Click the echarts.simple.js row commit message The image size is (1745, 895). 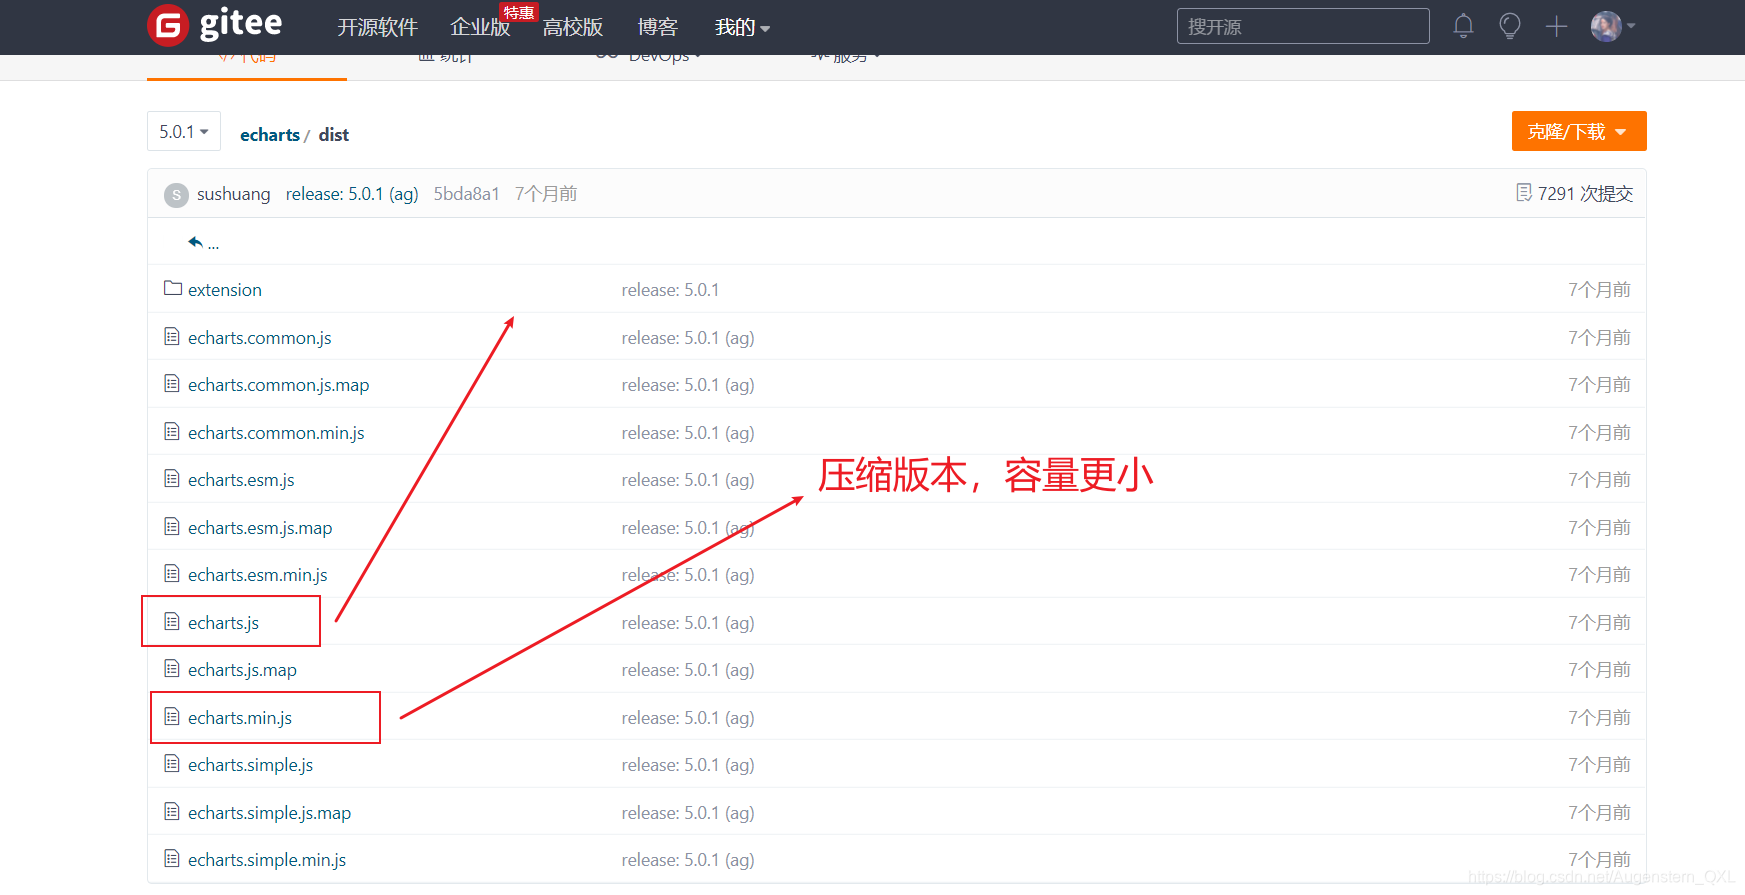click(x=688, y=765)
